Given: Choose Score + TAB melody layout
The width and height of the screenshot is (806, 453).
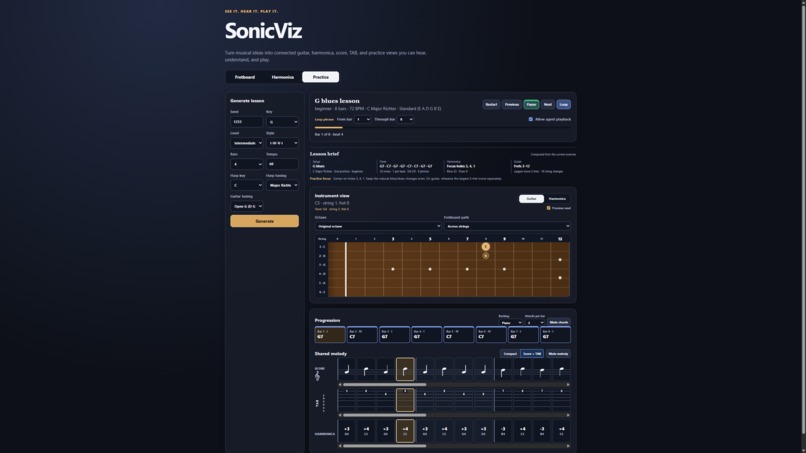Looking at the screenshot, I should pyautogui.click(x=532, y=354).
